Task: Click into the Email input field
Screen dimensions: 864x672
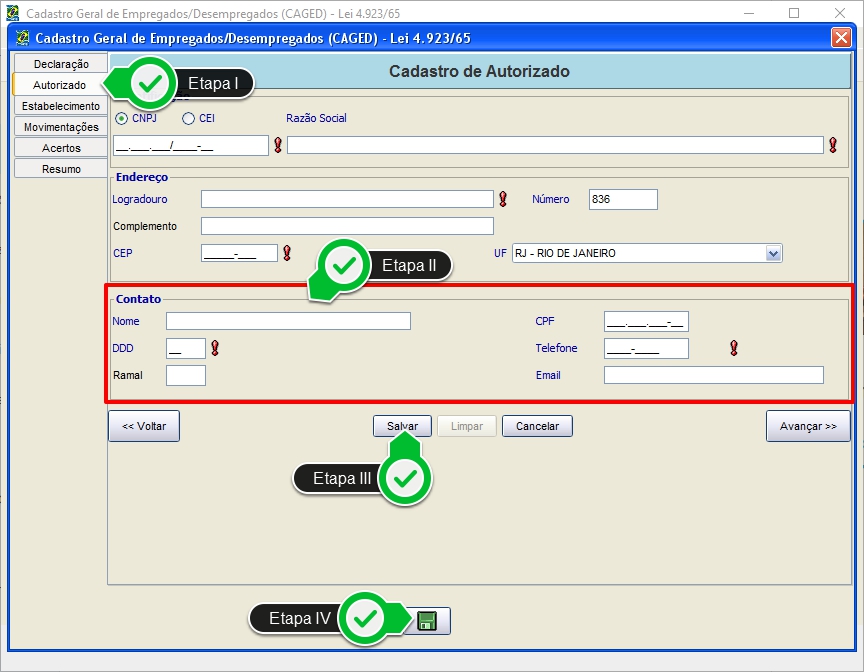Action: point(714,375)
